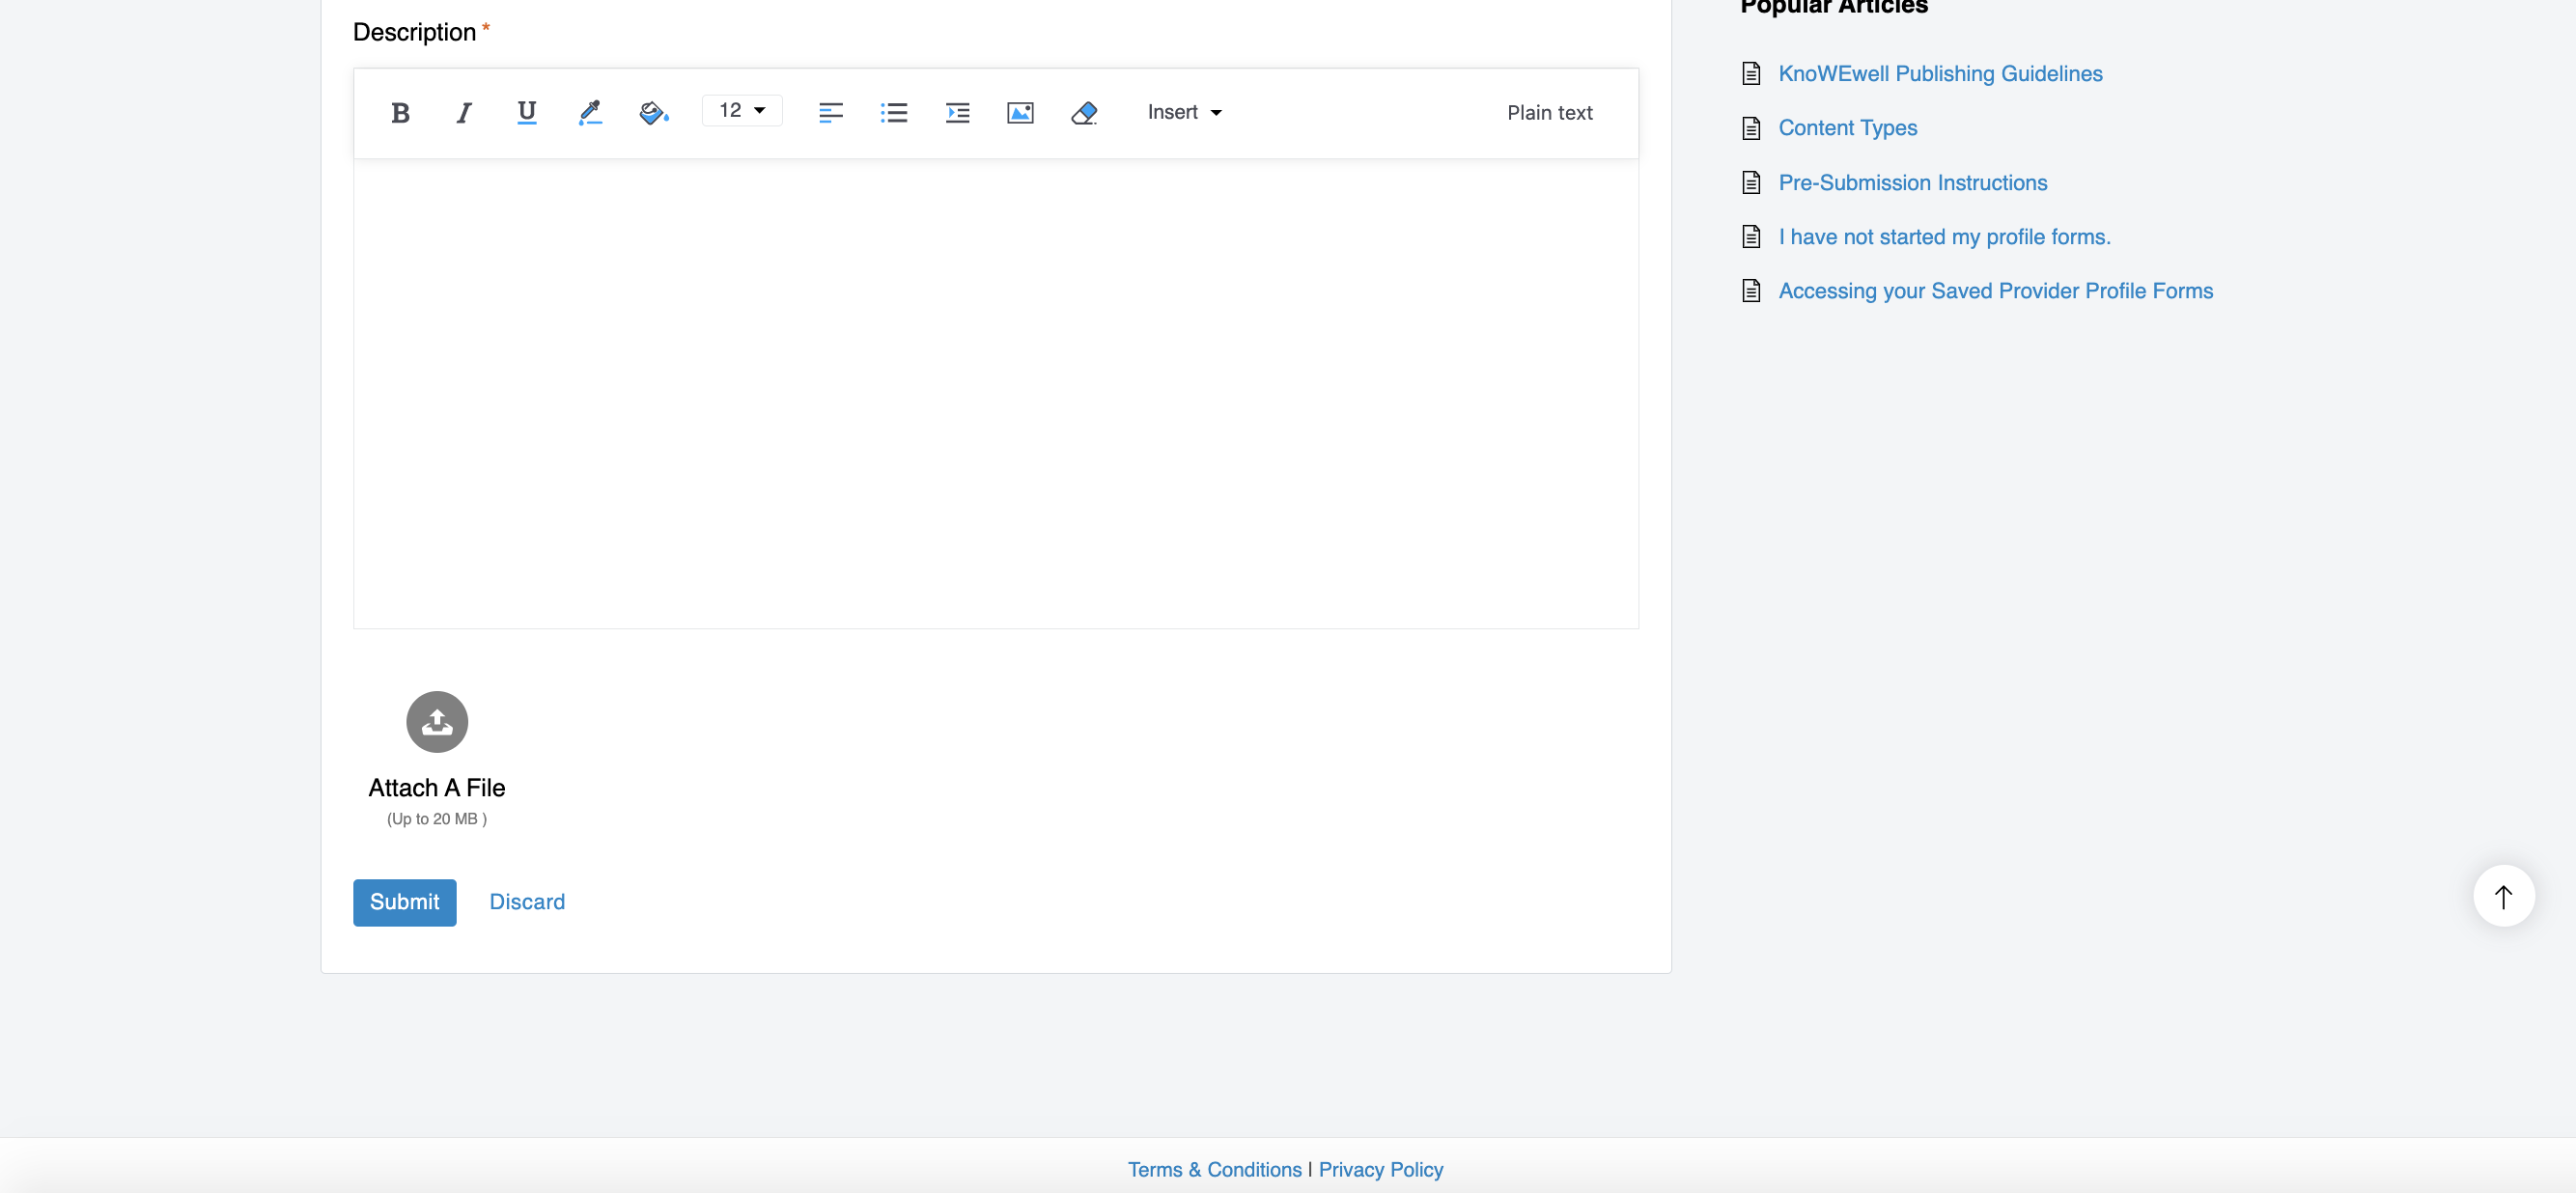Click document icon beside Saved Provider Profile Forms
Viewport: 2576px width, 1193px height.
(x=1750, y=291)
